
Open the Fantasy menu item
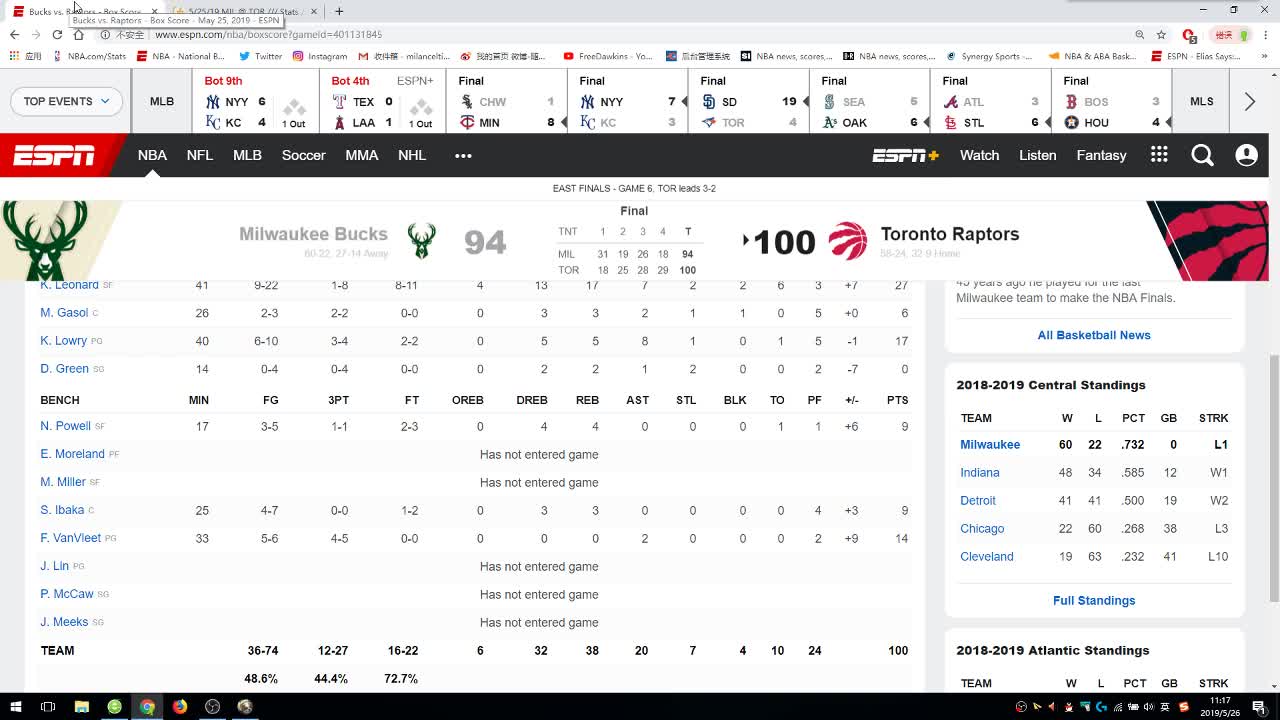point(1101,155)
